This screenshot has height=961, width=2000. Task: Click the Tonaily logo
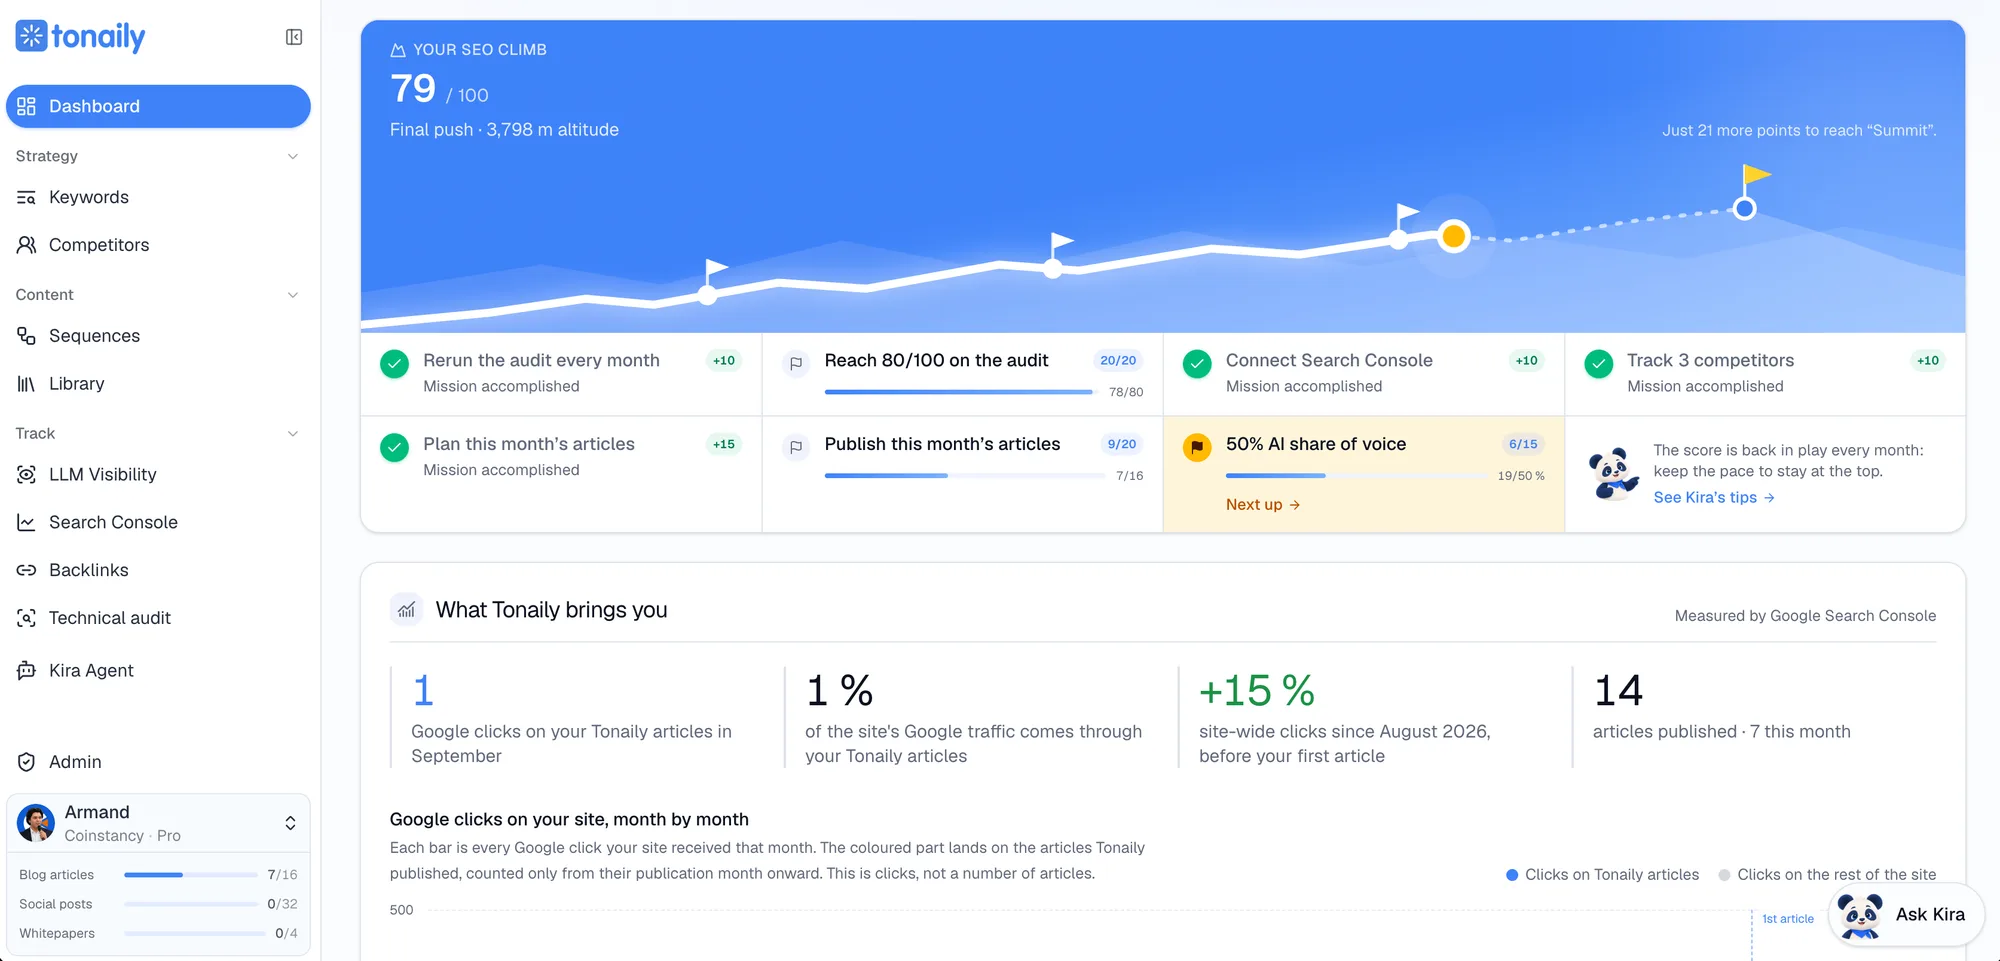coord(81,36)
